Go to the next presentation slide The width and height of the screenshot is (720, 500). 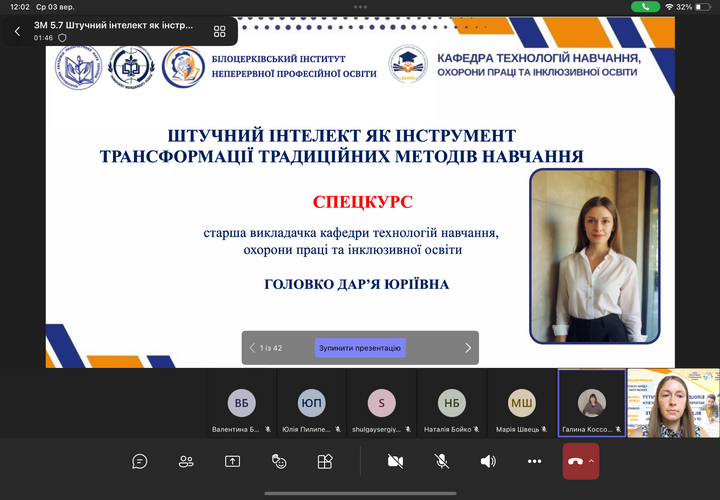[x=467, y=348]
